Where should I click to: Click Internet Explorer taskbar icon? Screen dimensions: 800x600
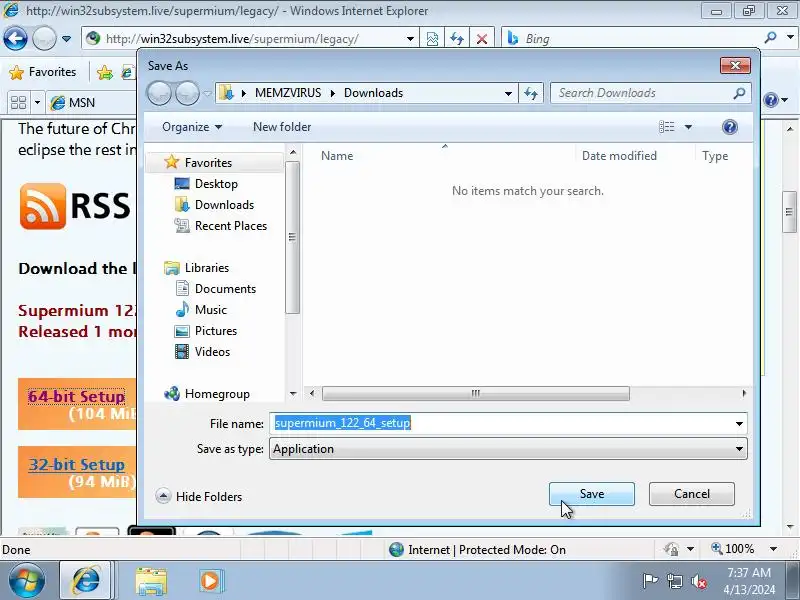(x=86, y=580)
